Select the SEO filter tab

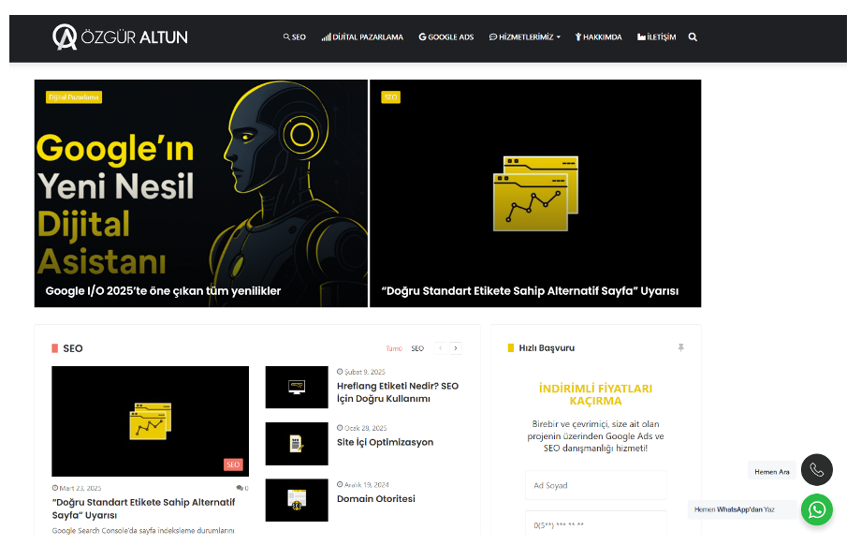click(417, 349)
